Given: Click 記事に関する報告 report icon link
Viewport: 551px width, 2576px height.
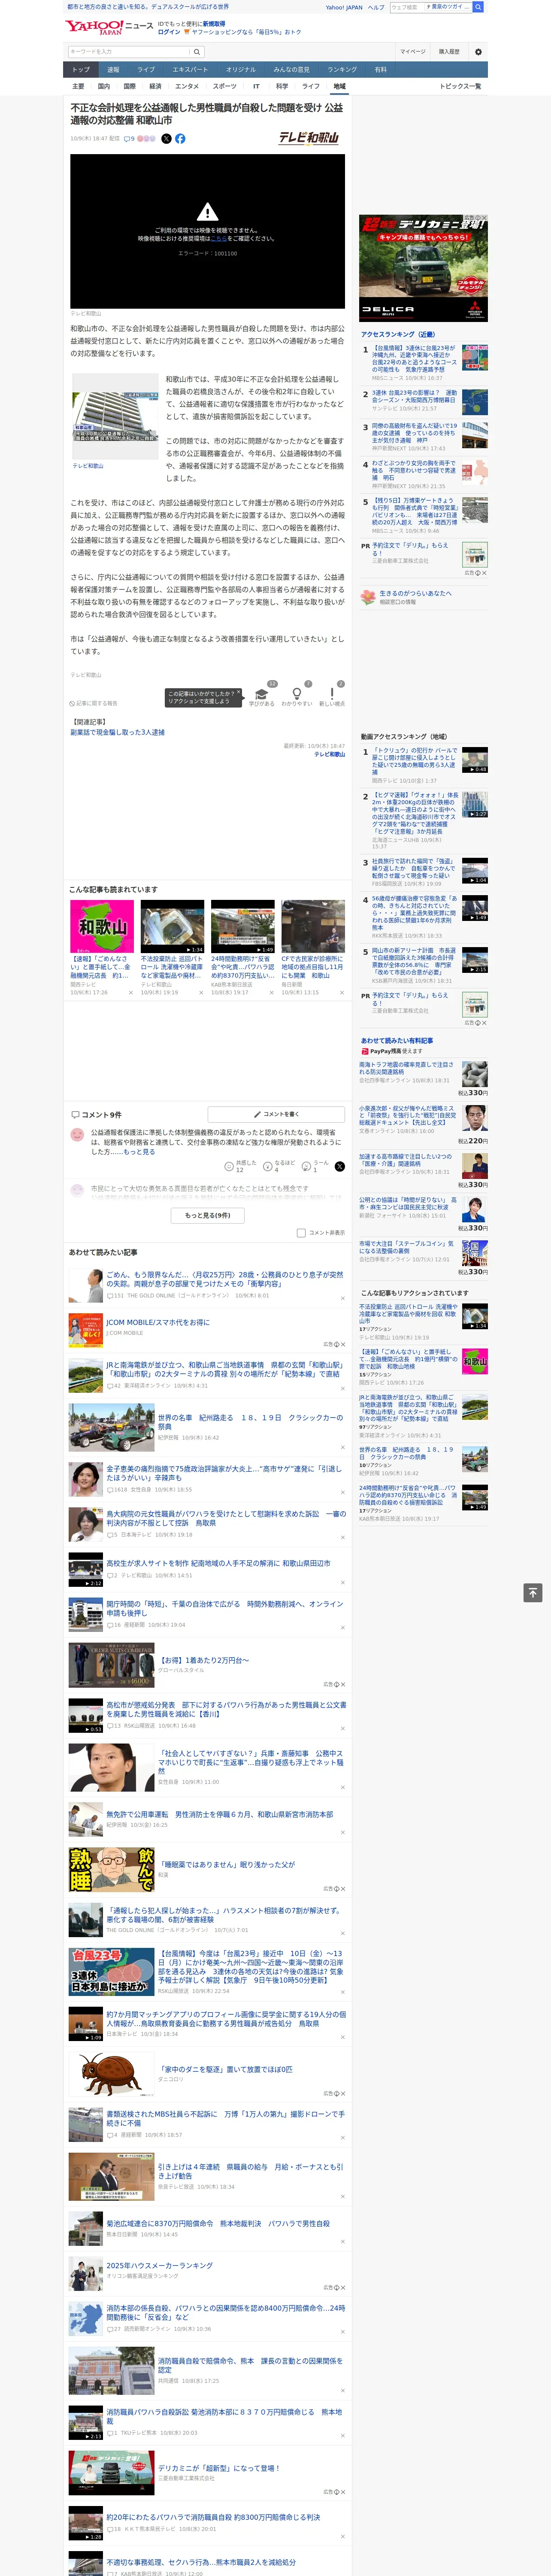Looking at the screenshot, I should (x=93, y=703).
